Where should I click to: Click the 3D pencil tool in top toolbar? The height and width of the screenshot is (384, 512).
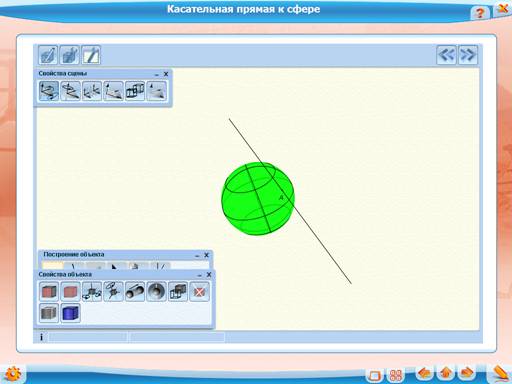click(x=48, y=55)
